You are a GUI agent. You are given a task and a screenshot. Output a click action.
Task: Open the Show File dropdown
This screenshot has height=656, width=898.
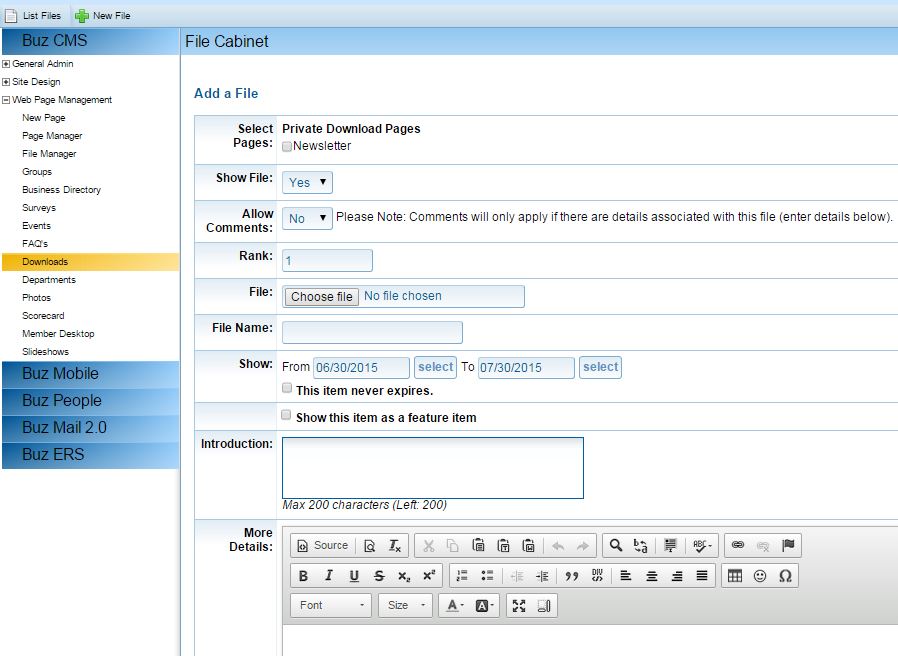click(307, 183)
